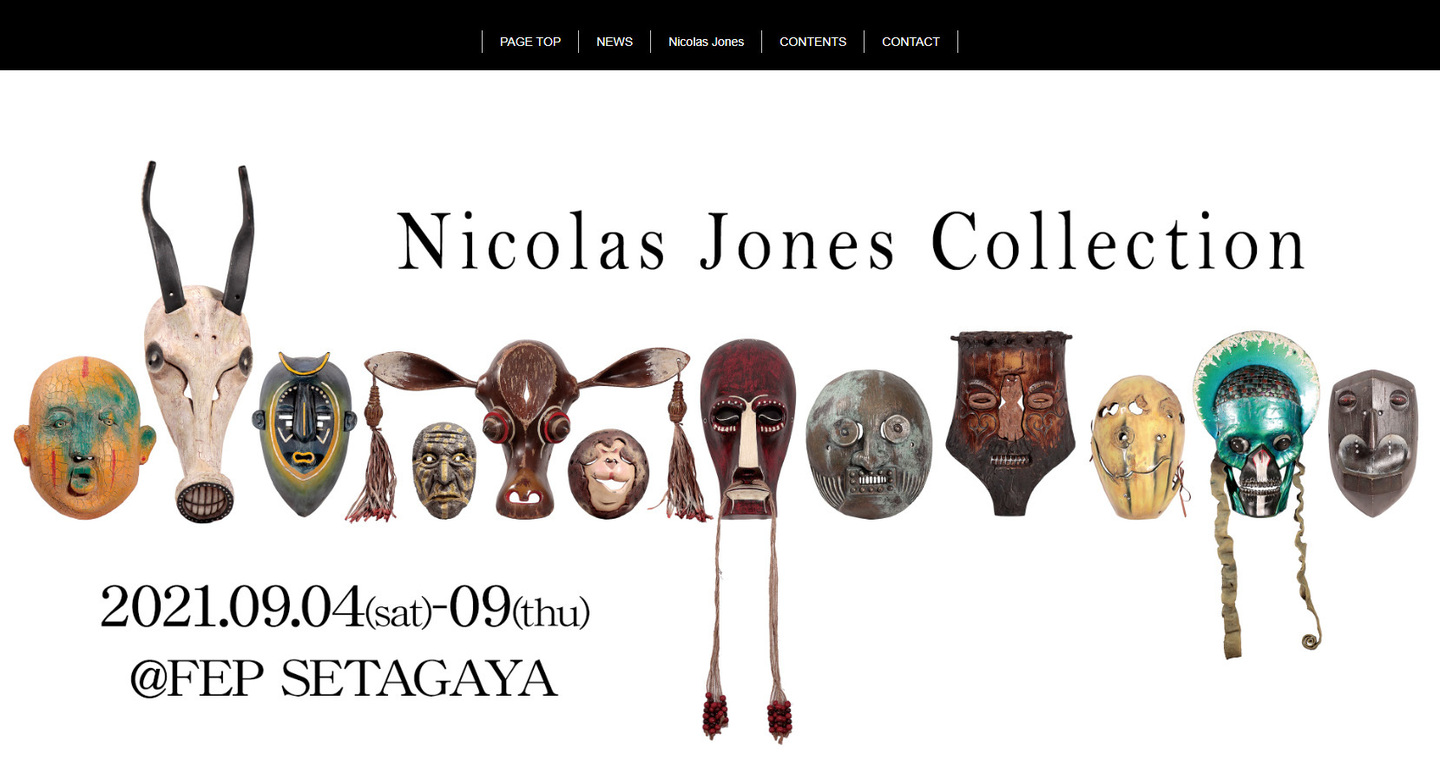The height and width of the screenshot is (766, 1440).
Task: Open the CONTENTS menu item
Action: [813, 41]
